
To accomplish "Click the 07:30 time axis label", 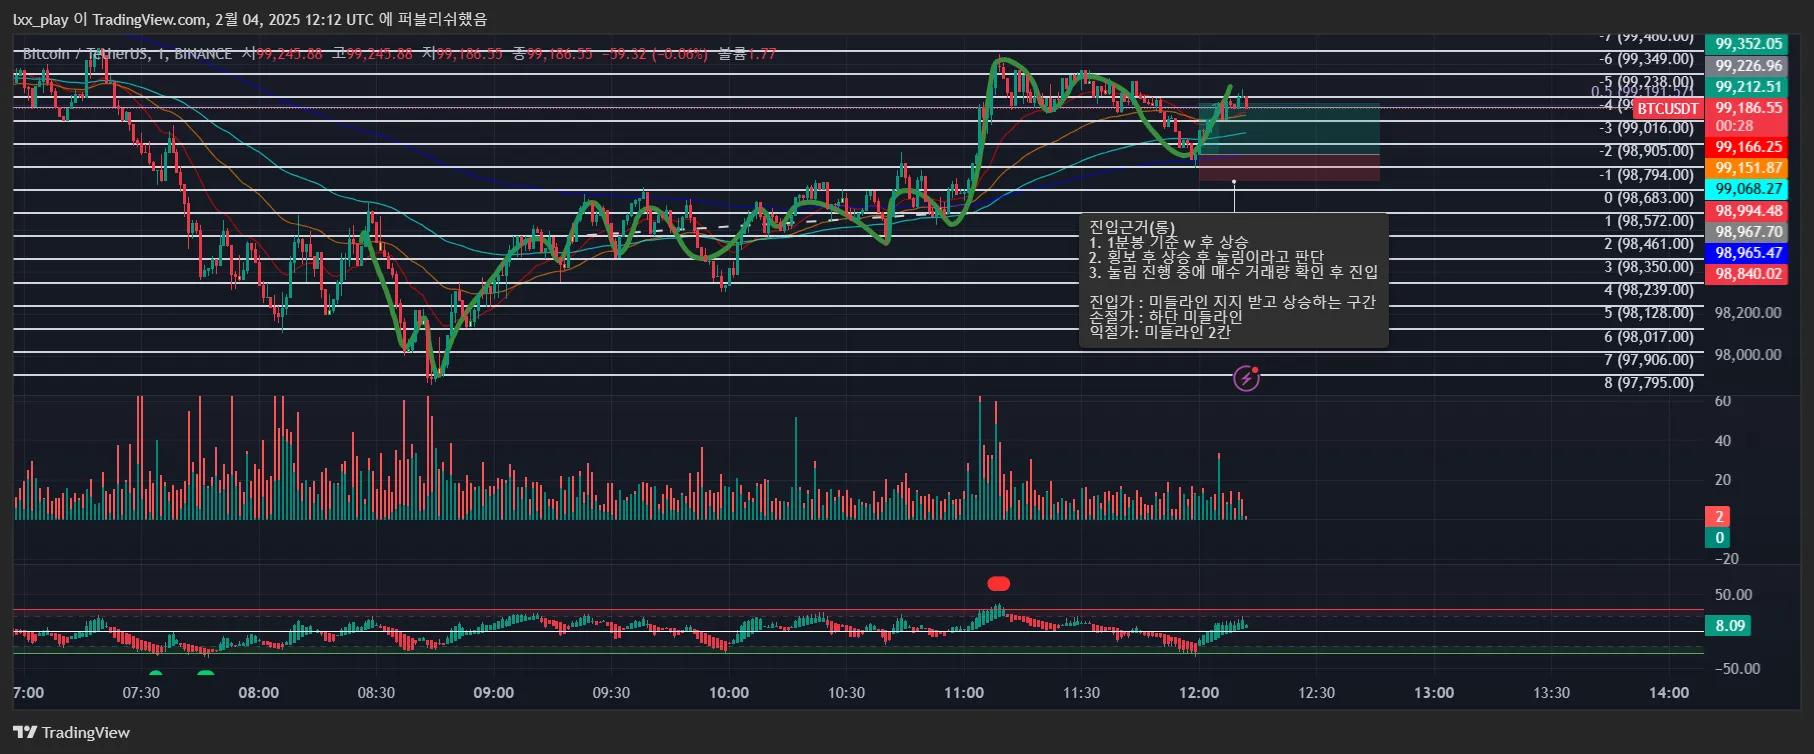I will coord(141,693).
